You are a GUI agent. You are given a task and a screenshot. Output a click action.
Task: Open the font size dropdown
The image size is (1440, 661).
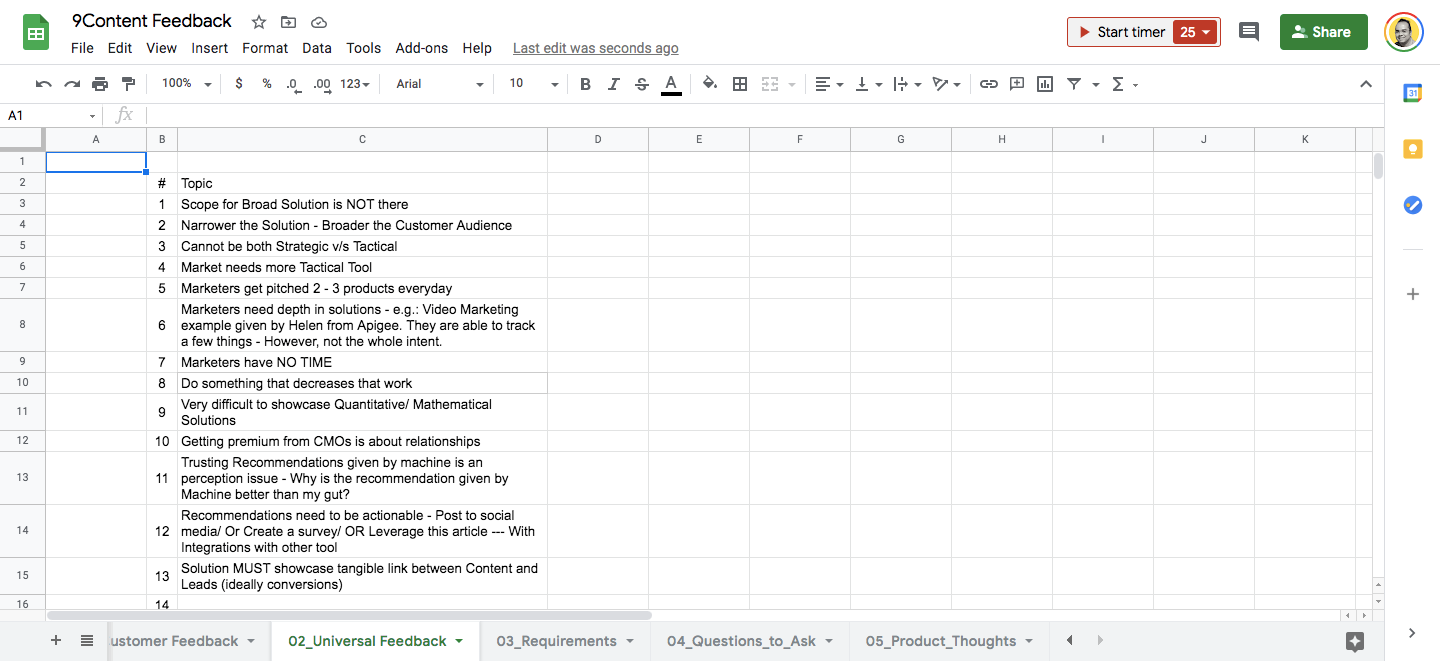(533, 84)
